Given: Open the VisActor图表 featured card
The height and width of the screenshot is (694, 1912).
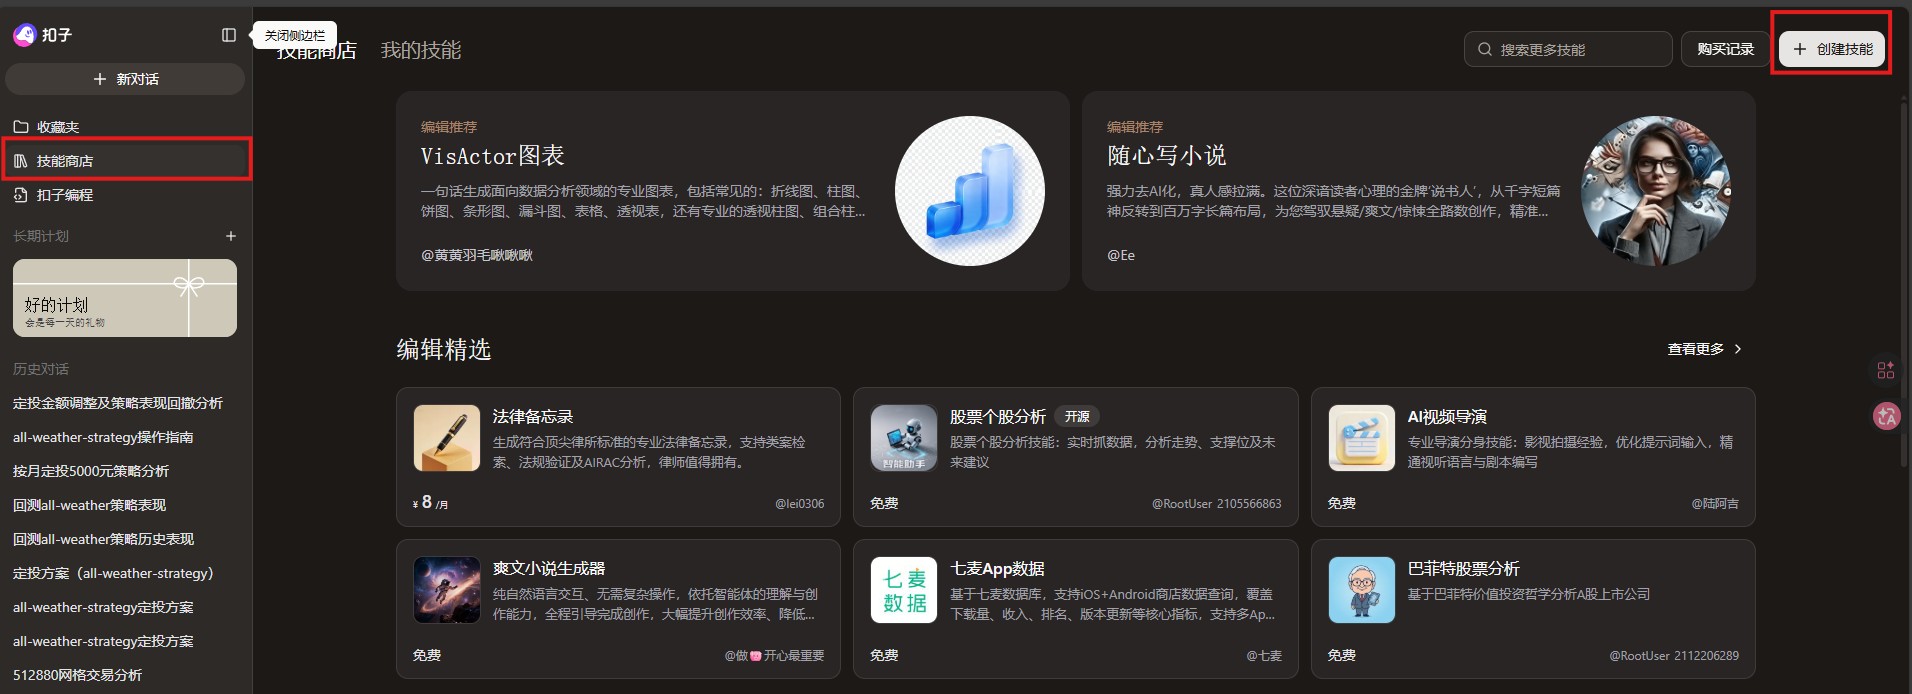Looking at the screenshot, I should 733,191.
